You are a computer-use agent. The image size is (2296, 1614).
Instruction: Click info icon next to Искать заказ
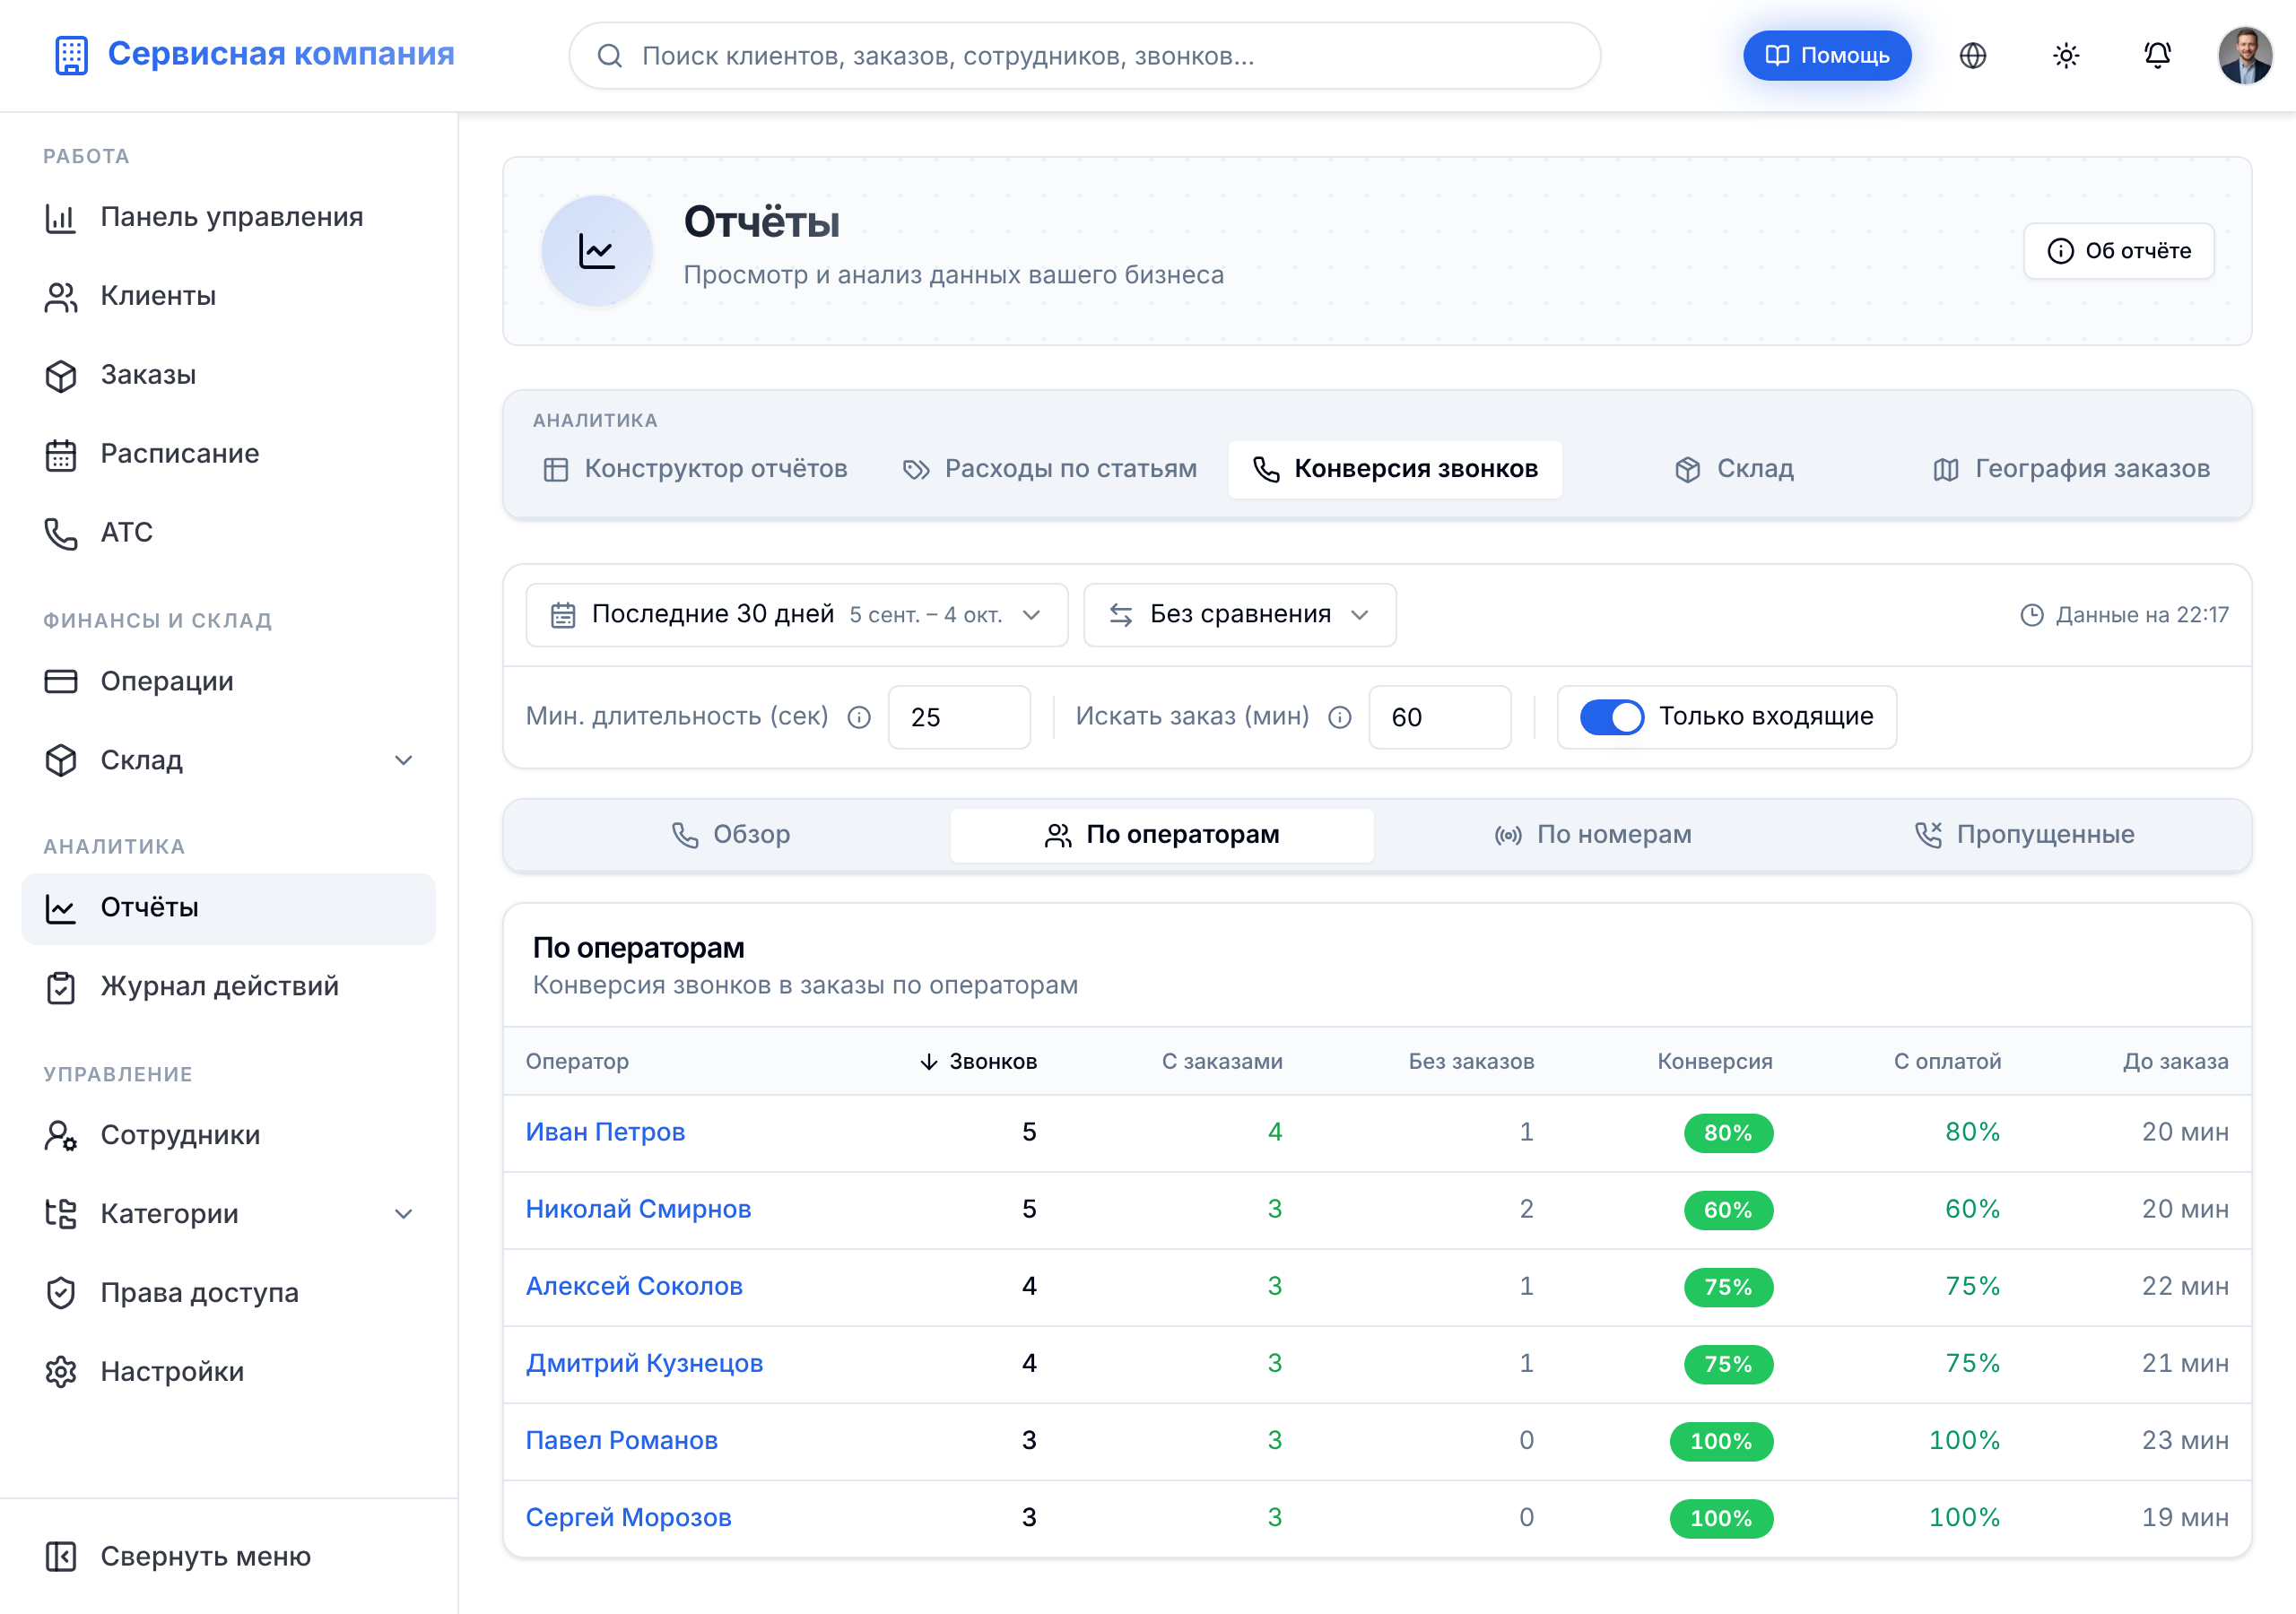[1340, 717]
